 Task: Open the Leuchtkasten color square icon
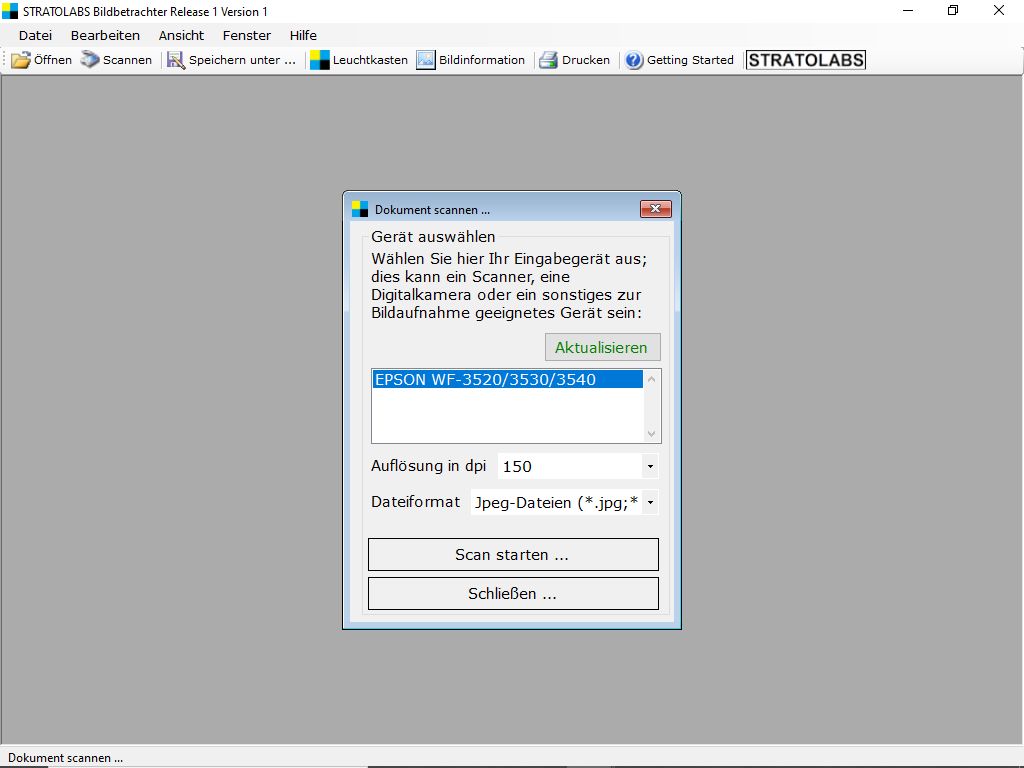[320, 60]
